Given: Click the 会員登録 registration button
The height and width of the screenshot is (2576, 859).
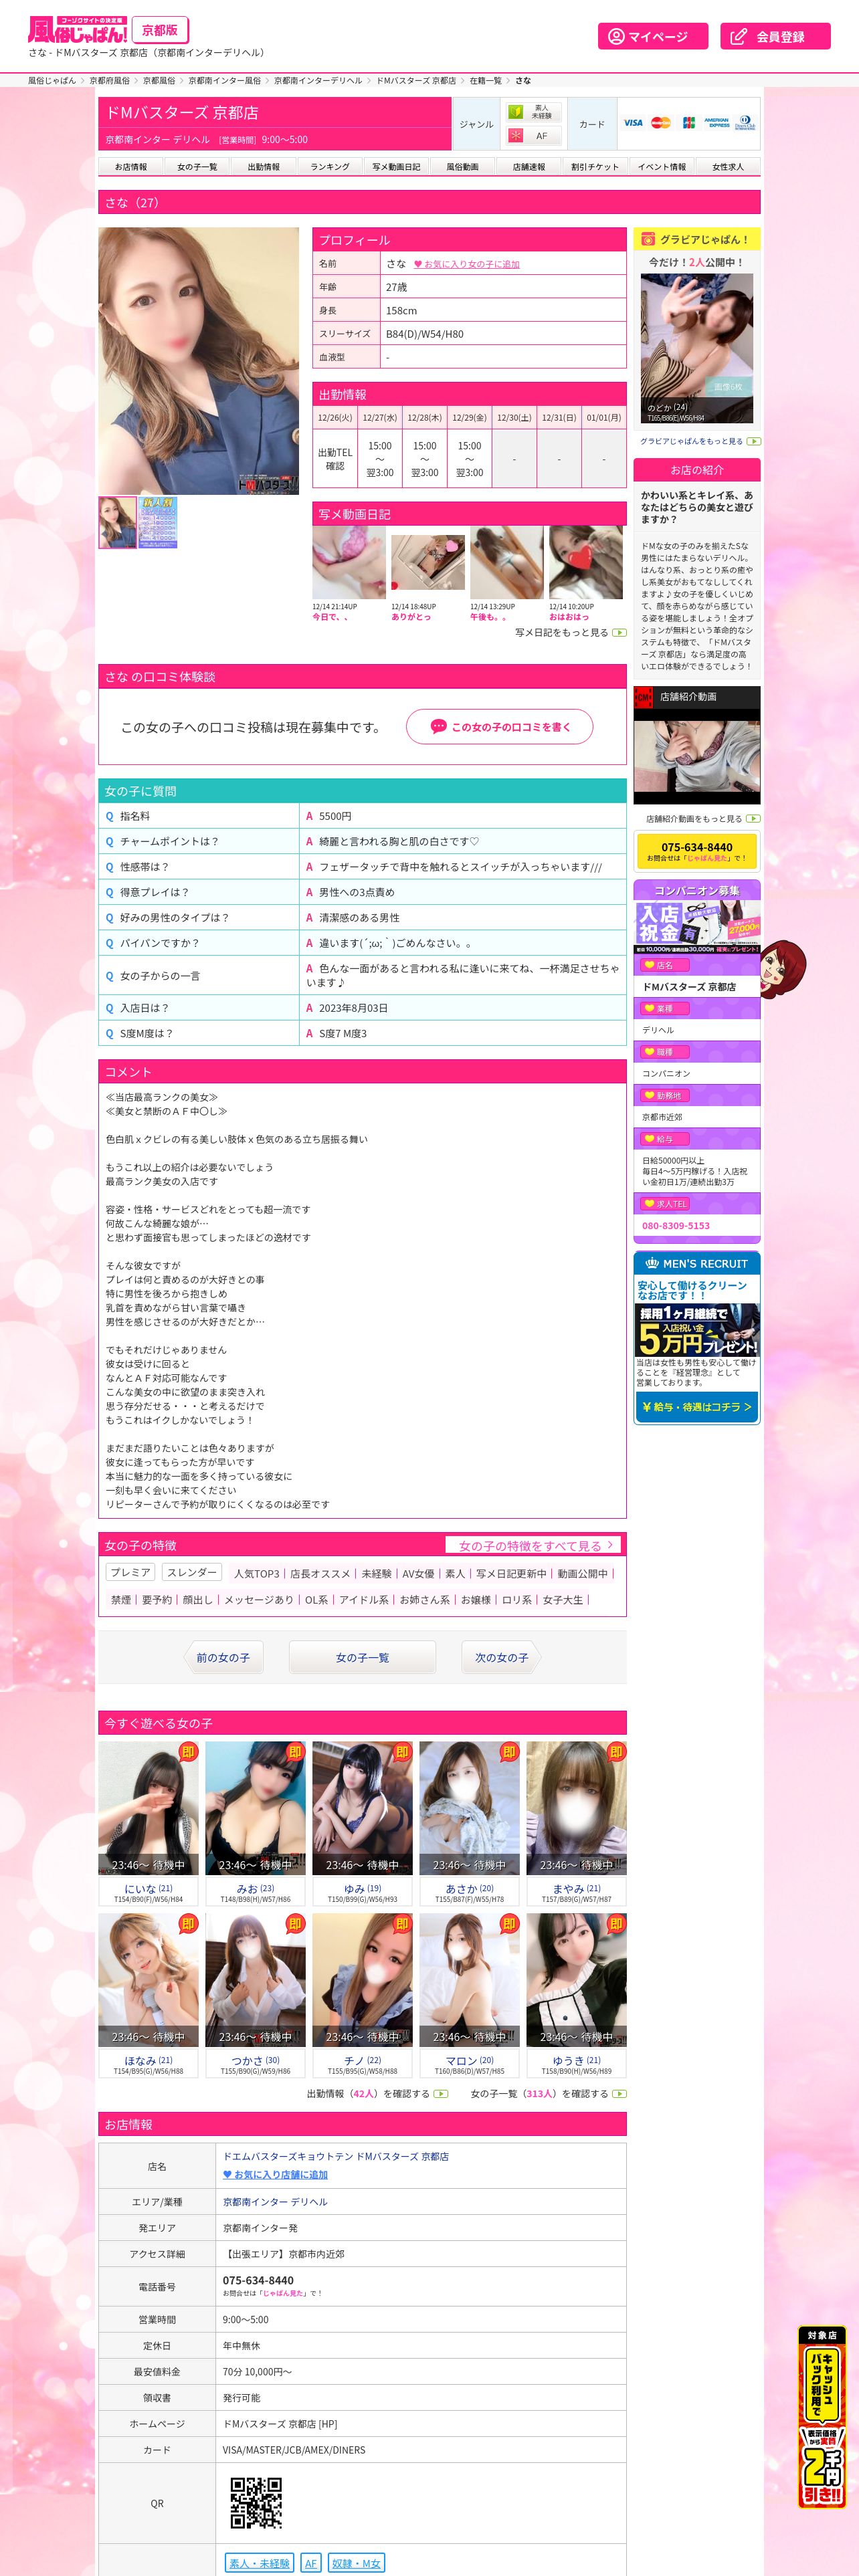Looking at the screenshot, I should click(775, 36).
